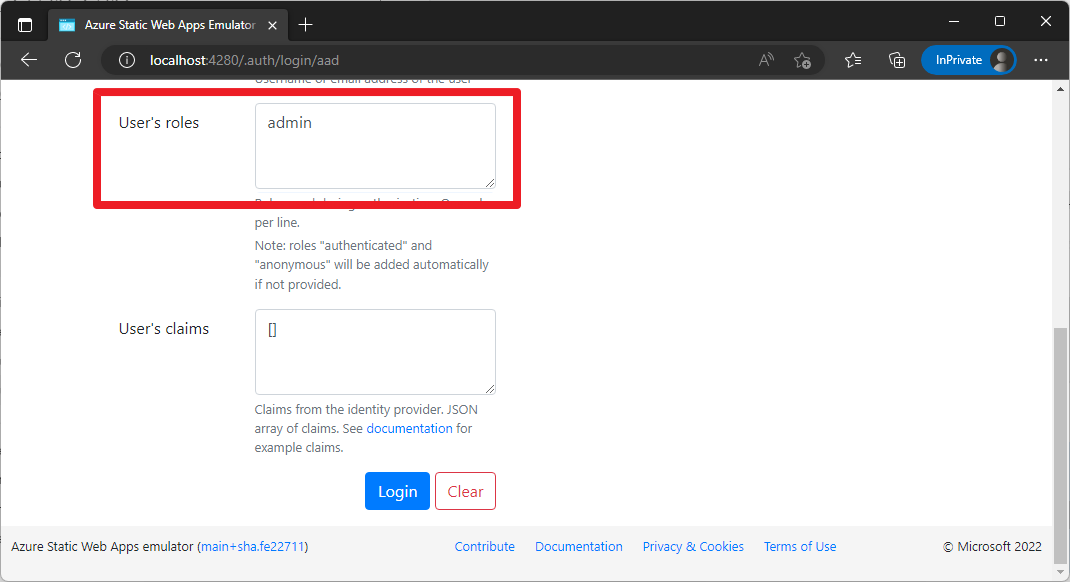
Task: Grab the User's roles textarea resize handle
Action: click(x=490, y=183)
